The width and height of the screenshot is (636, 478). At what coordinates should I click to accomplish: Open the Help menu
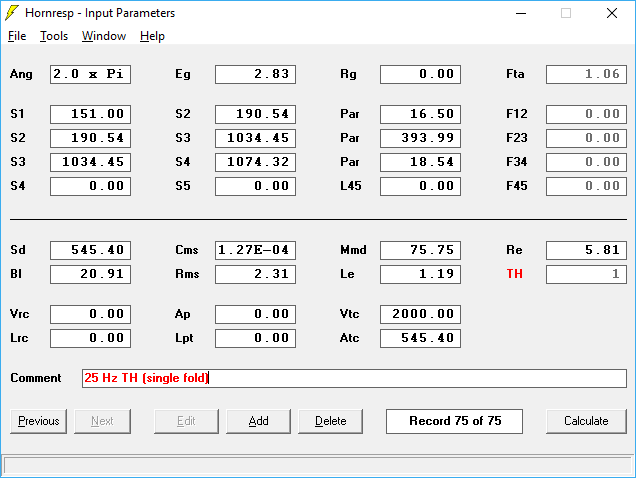(152, 36)
